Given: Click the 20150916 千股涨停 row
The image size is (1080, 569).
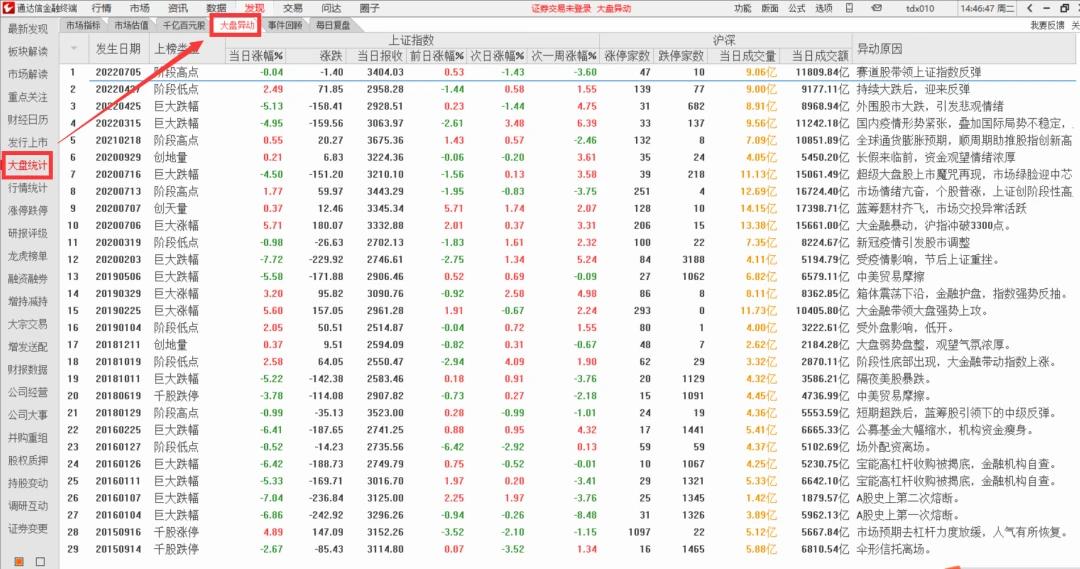Looking at the screenshot, I should pos(570,532).
